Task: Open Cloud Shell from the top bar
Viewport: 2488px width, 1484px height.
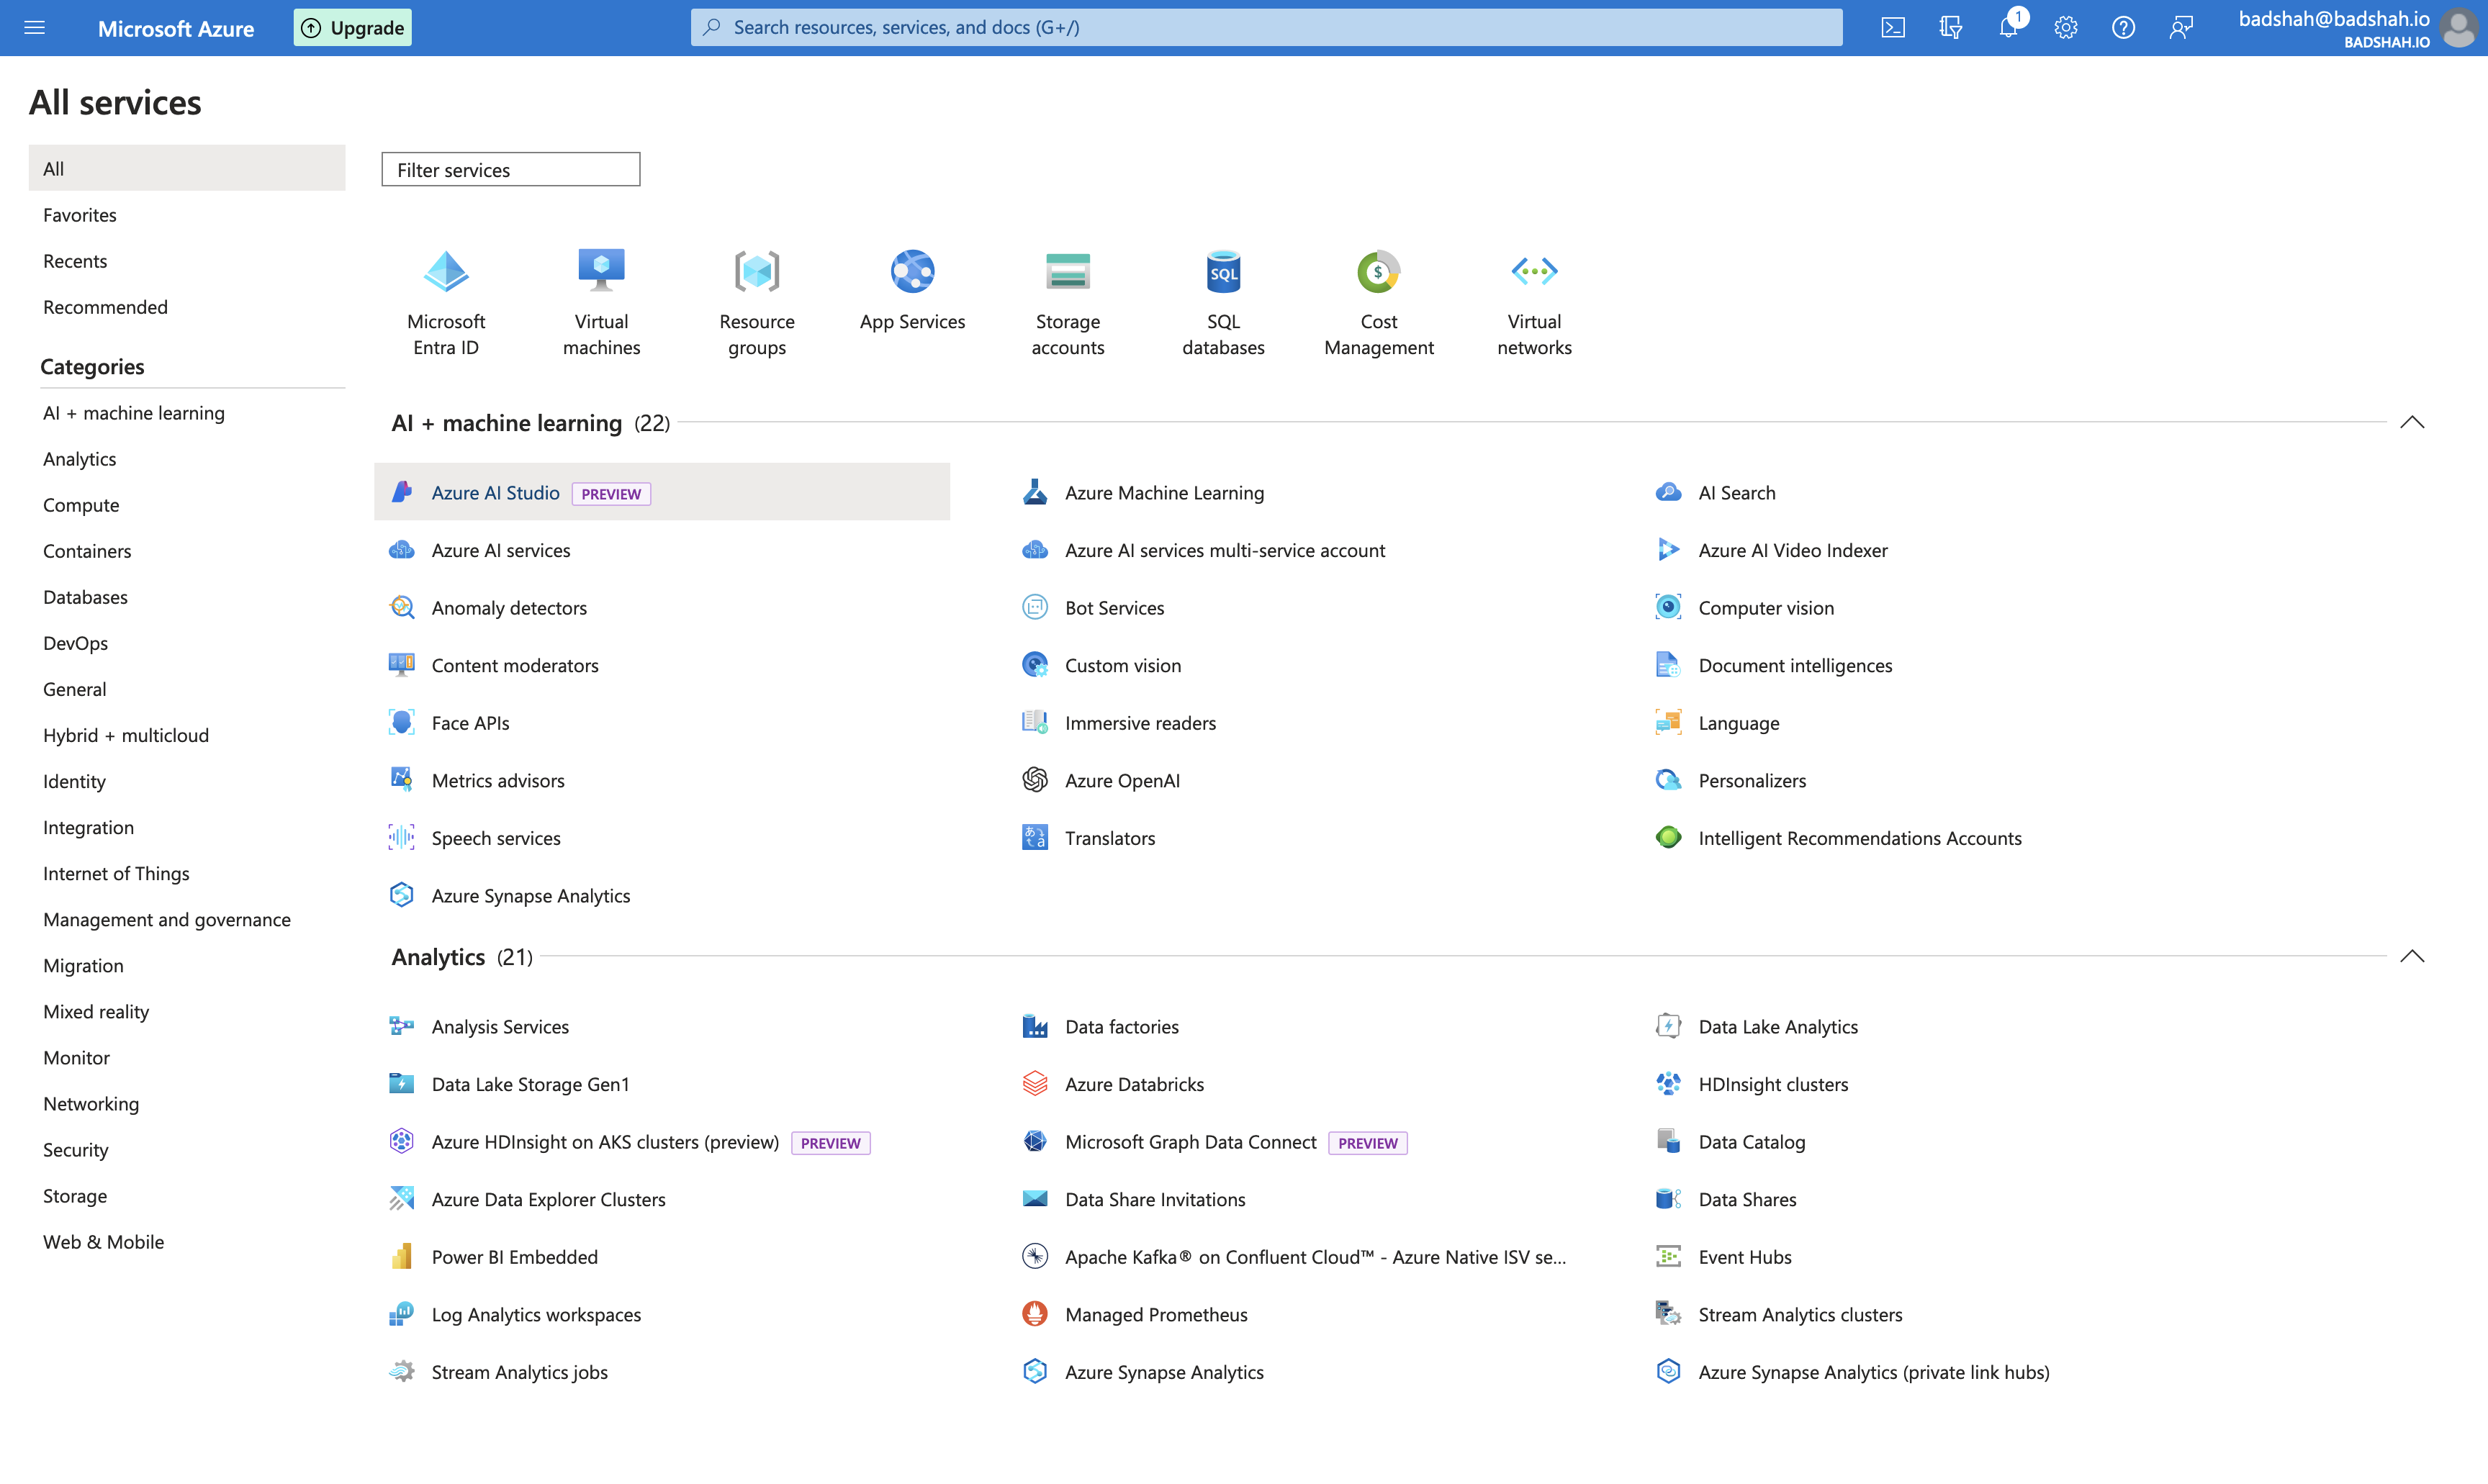Action: pos(1893,27)
